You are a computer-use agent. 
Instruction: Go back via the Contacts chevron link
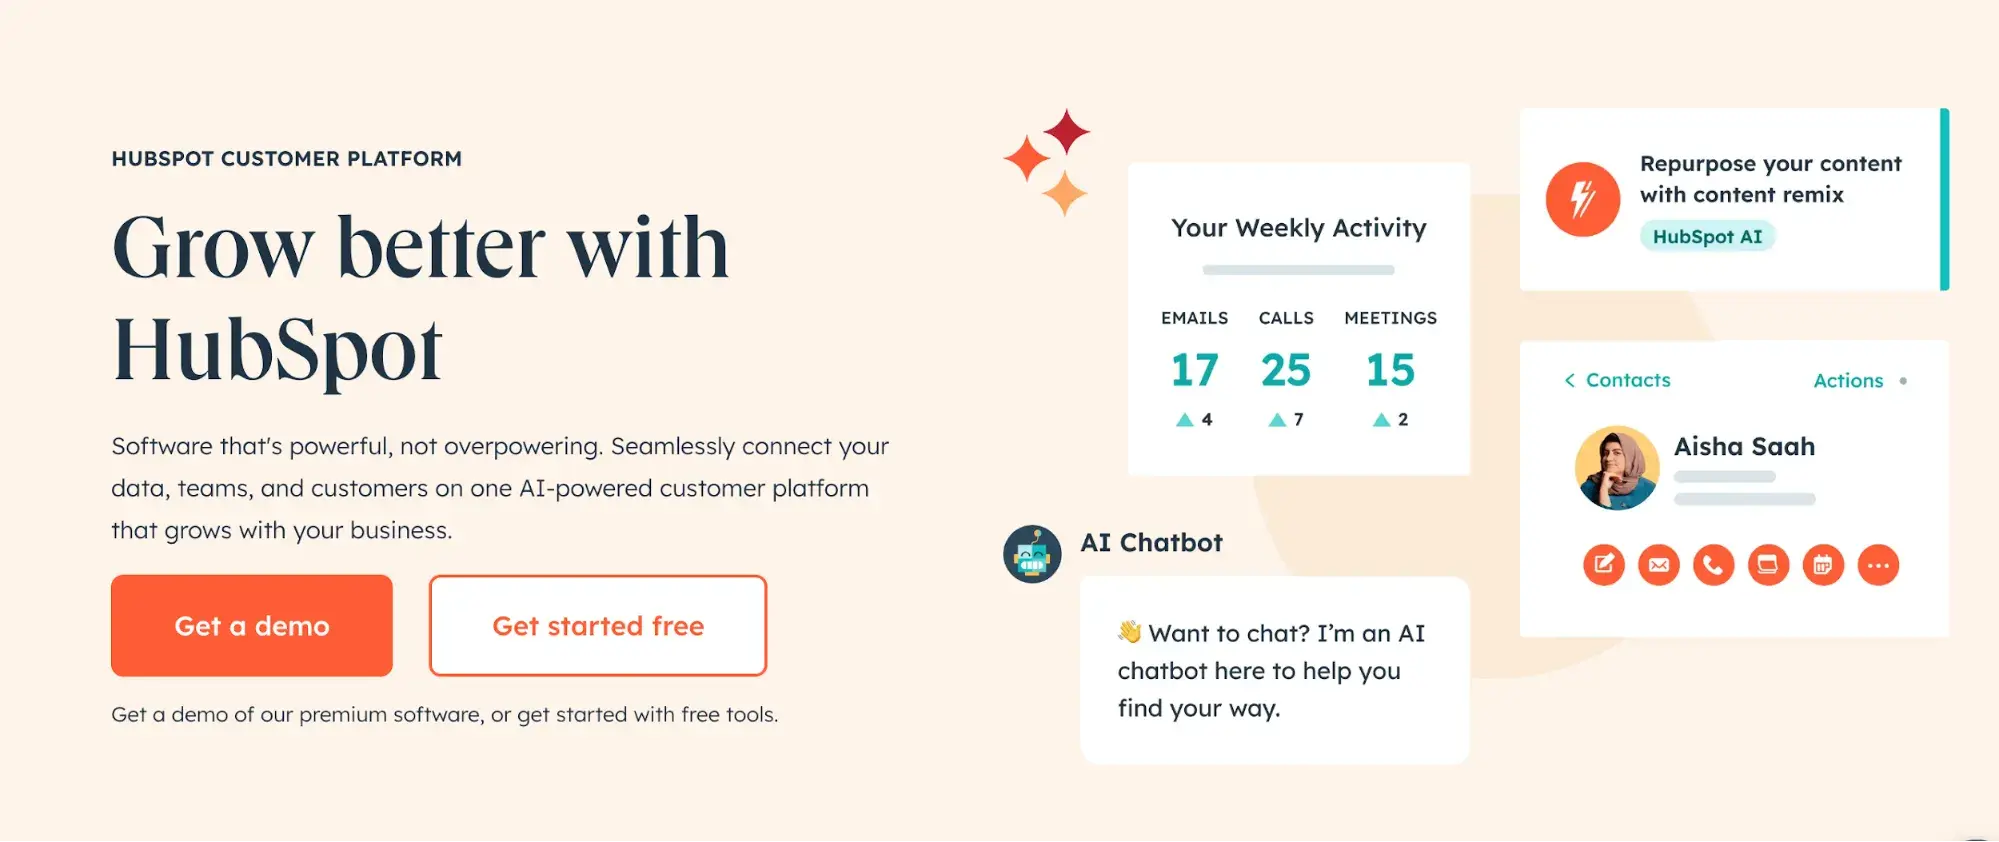click(x=1618, y=380)
